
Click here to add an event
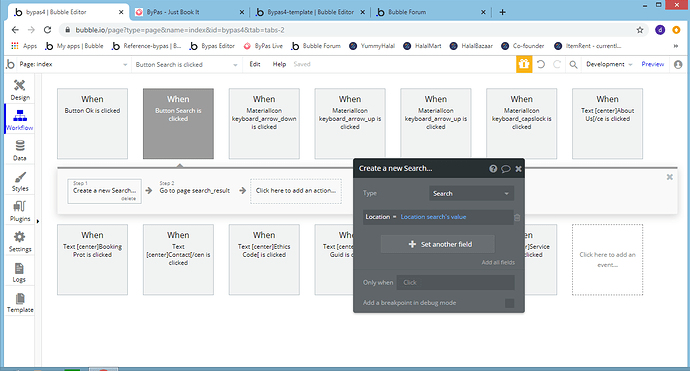[x=607, y=260]
